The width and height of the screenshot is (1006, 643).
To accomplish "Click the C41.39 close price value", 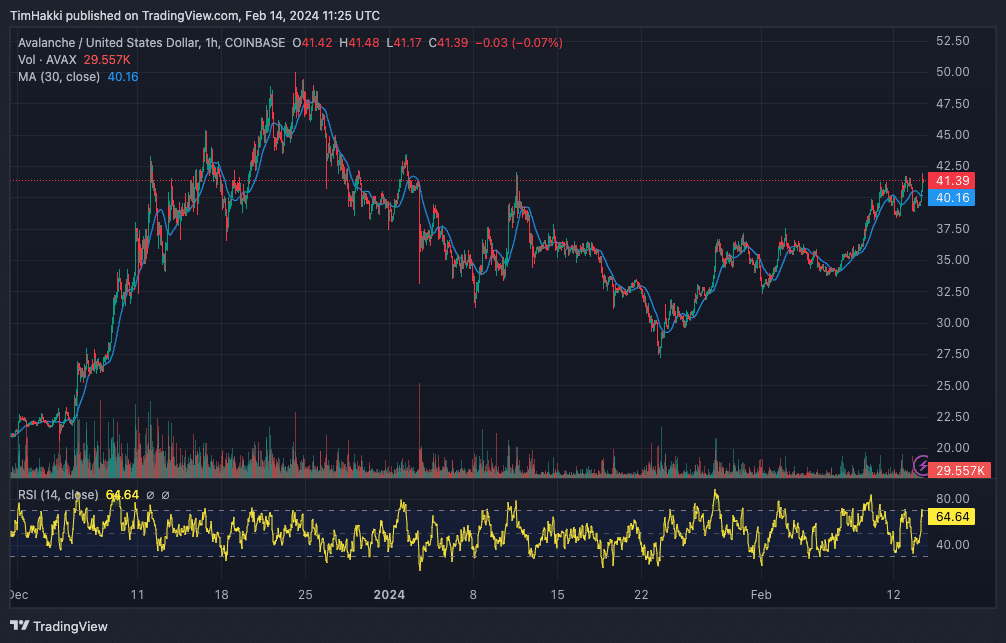I will (448, 43).
